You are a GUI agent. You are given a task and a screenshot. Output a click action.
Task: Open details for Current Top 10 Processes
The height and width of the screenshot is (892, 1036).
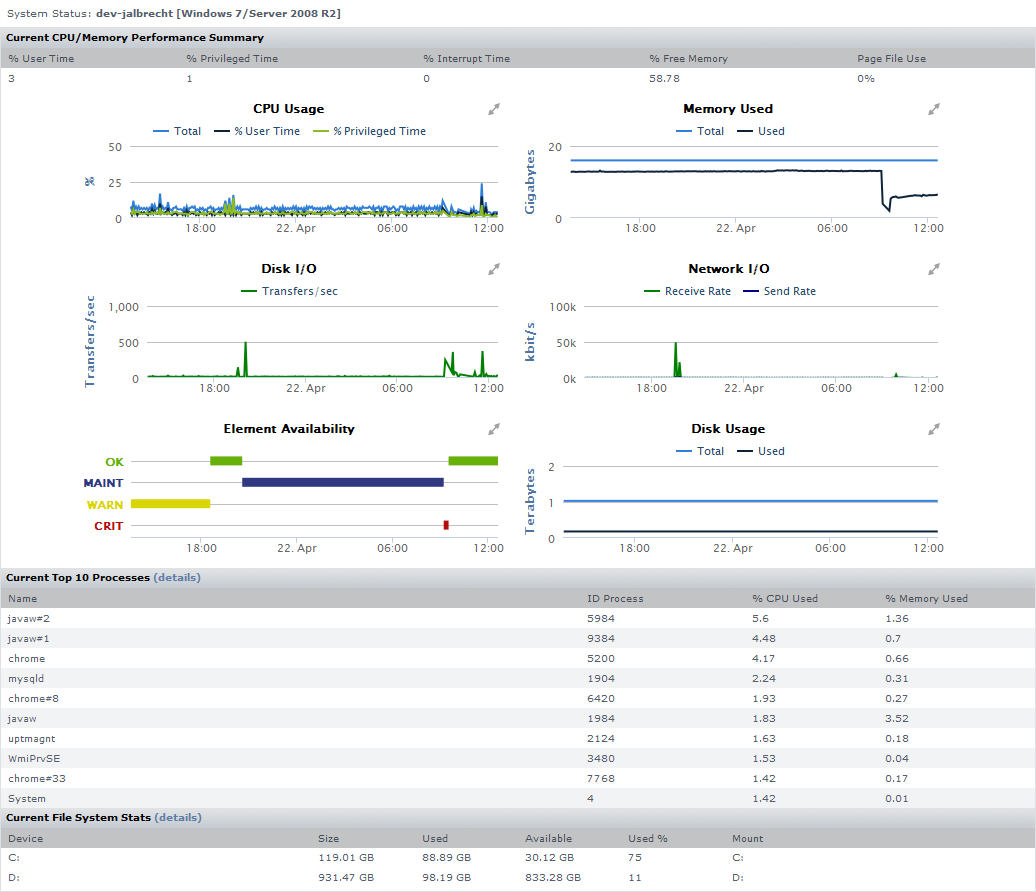click(x=177, y=578)
